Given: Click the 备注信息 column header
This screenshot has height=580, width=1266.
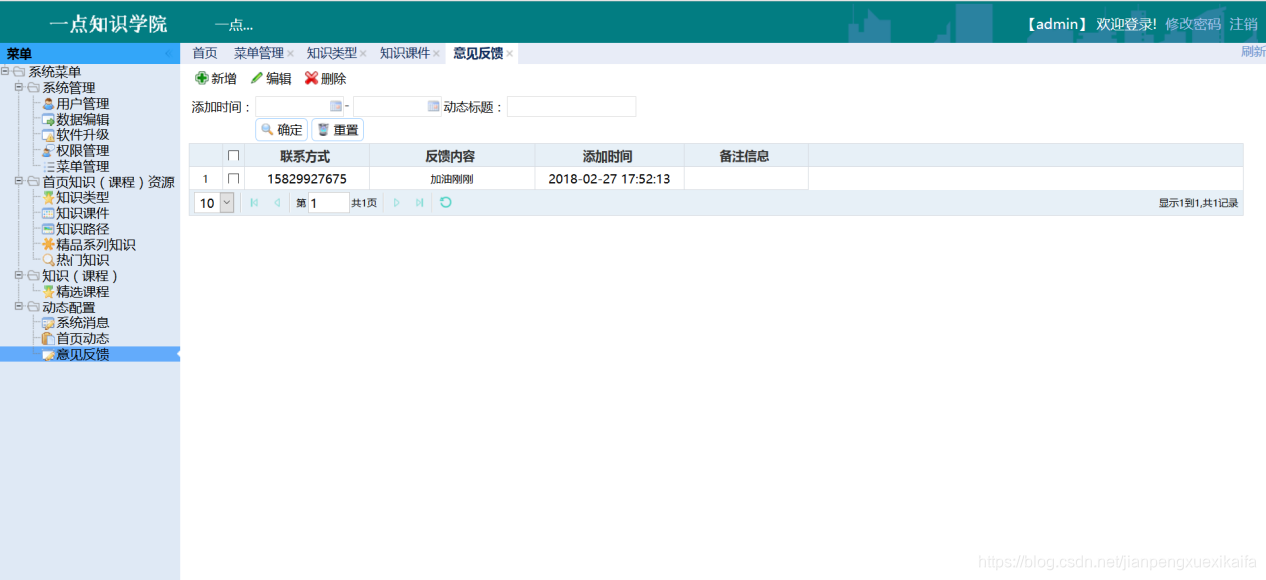Looking at the screenshot, I should [745, 156].
